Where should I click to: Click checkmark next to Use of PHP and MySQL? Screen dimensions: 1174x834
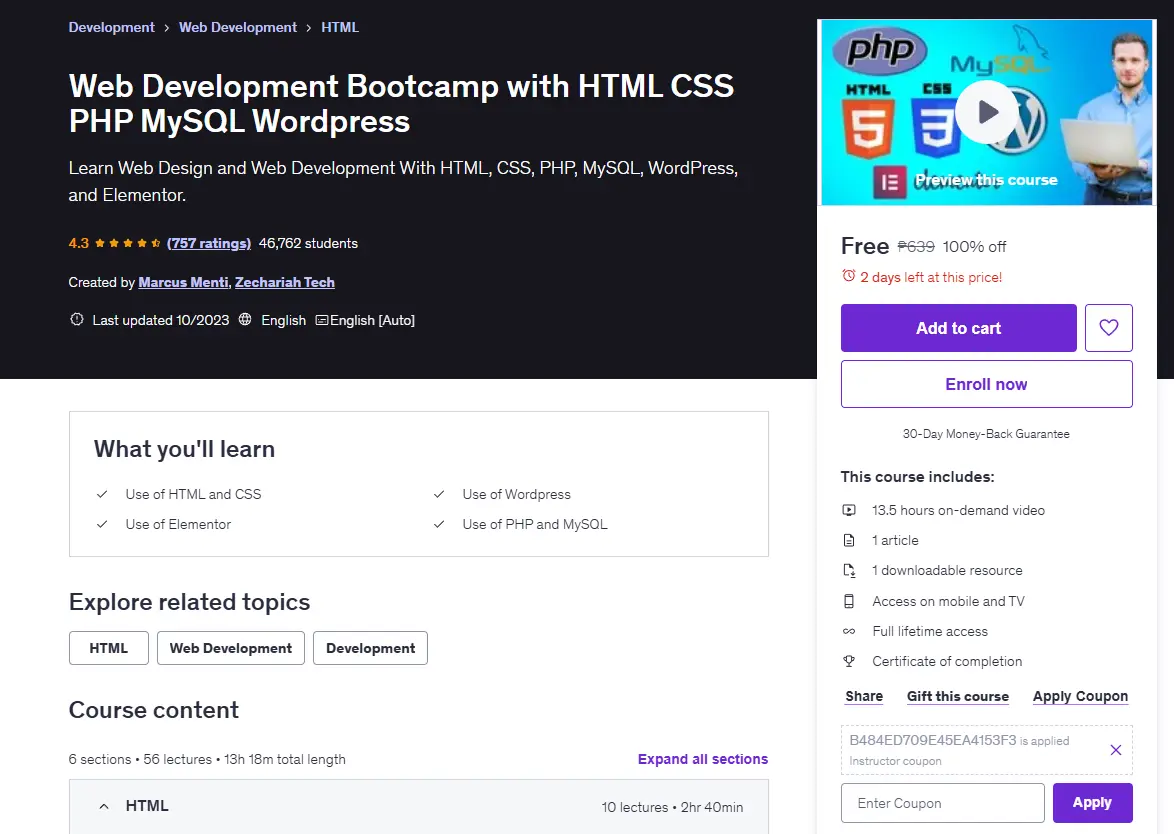pos(439,524)
